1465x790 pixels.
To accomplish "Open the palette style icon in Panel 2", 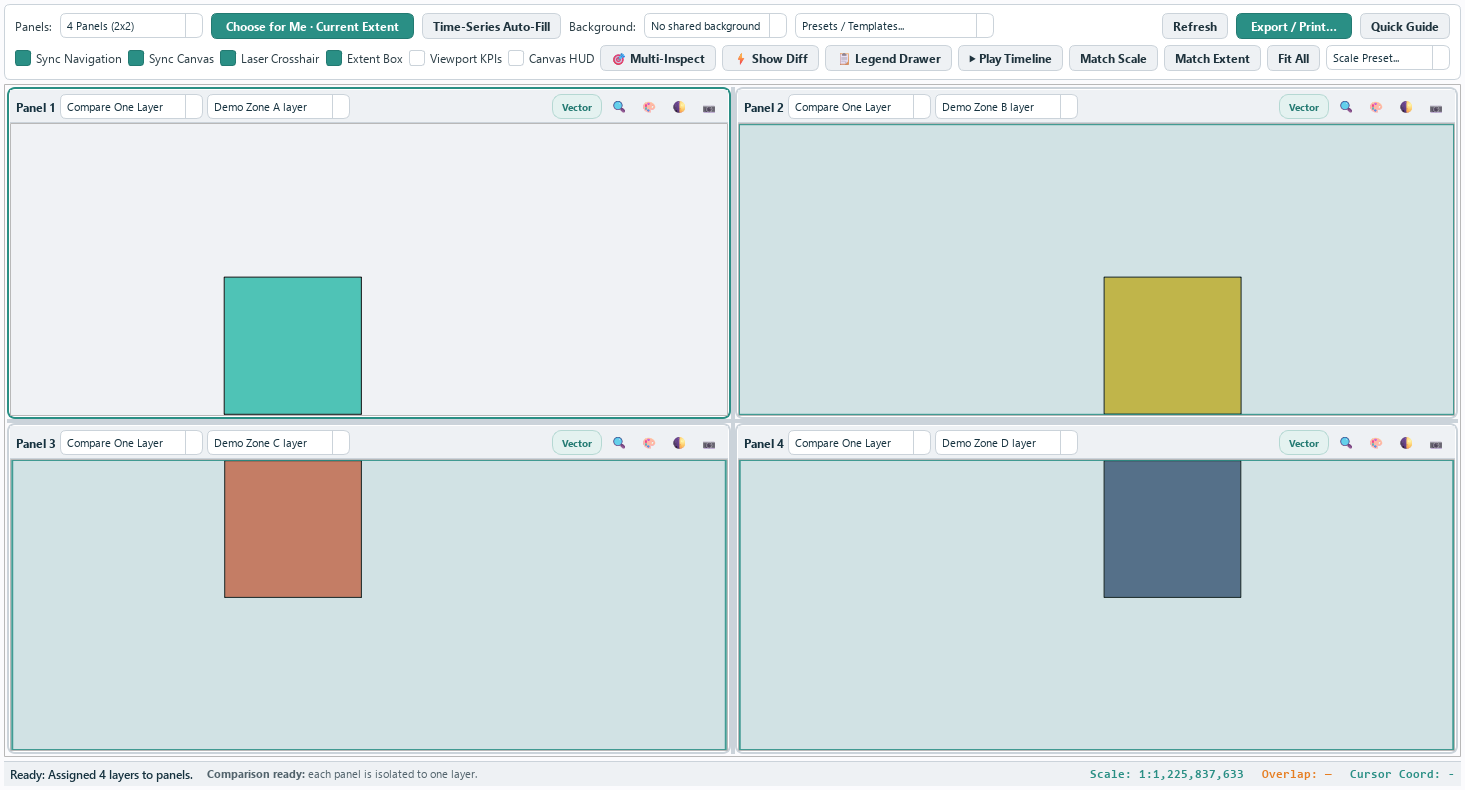I will [x=1376, y=107].
